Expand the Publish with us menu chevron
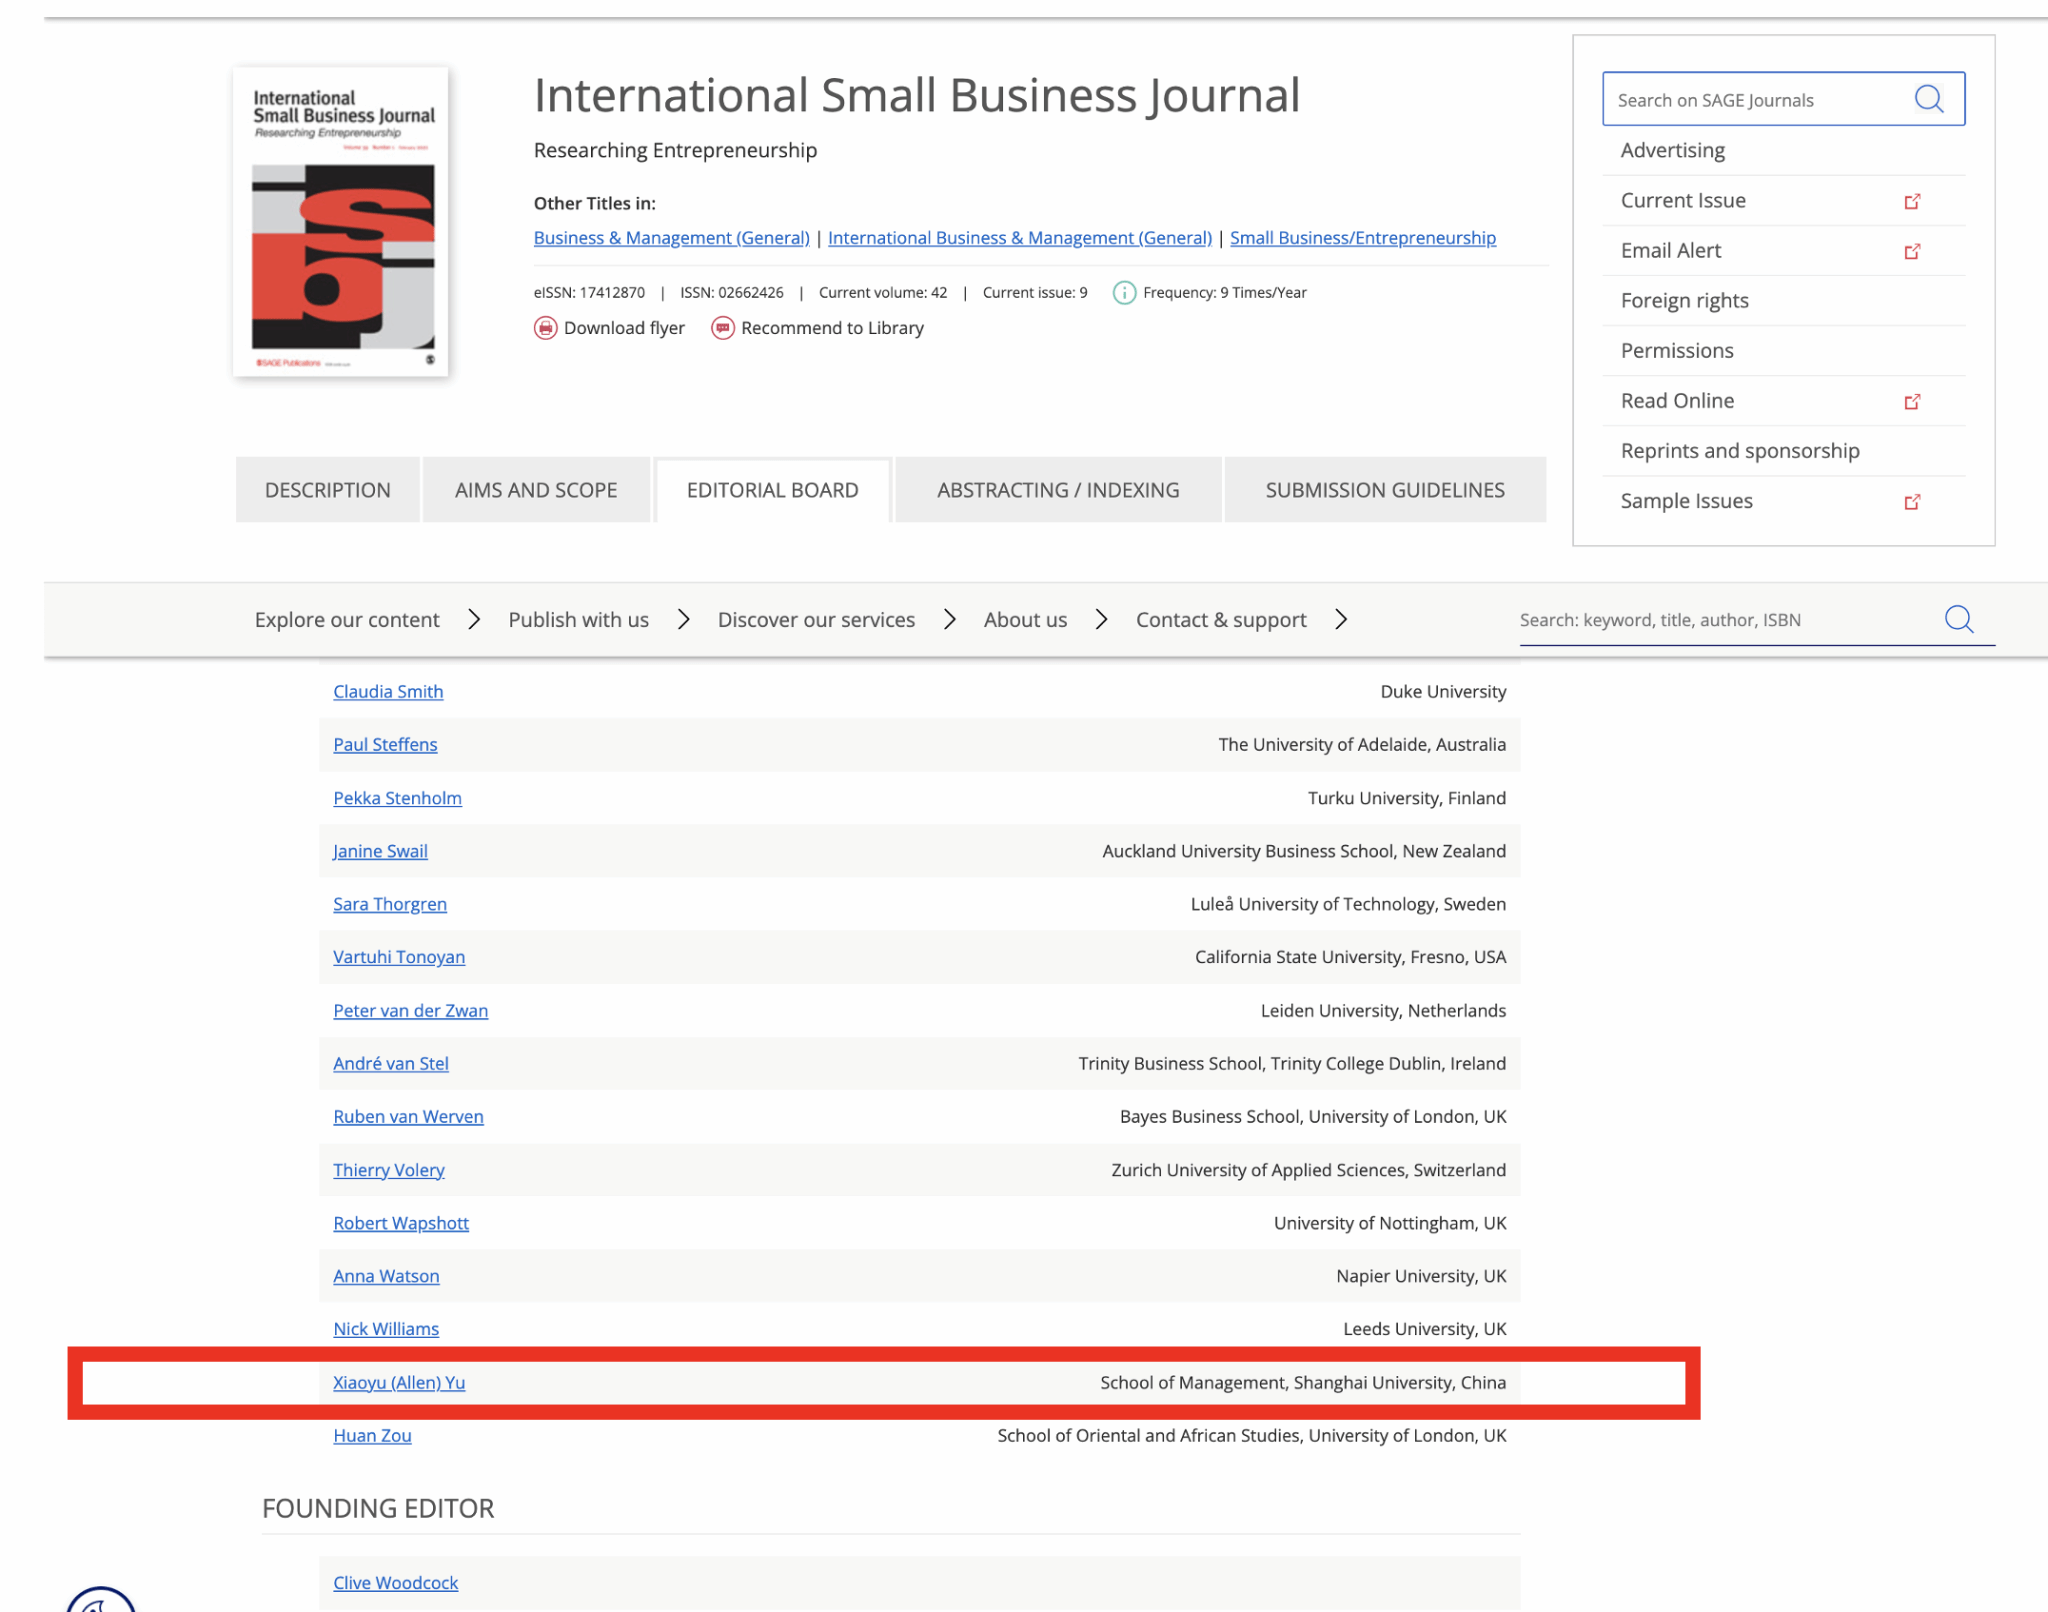2048x1612 pixels. click(684, 620)
